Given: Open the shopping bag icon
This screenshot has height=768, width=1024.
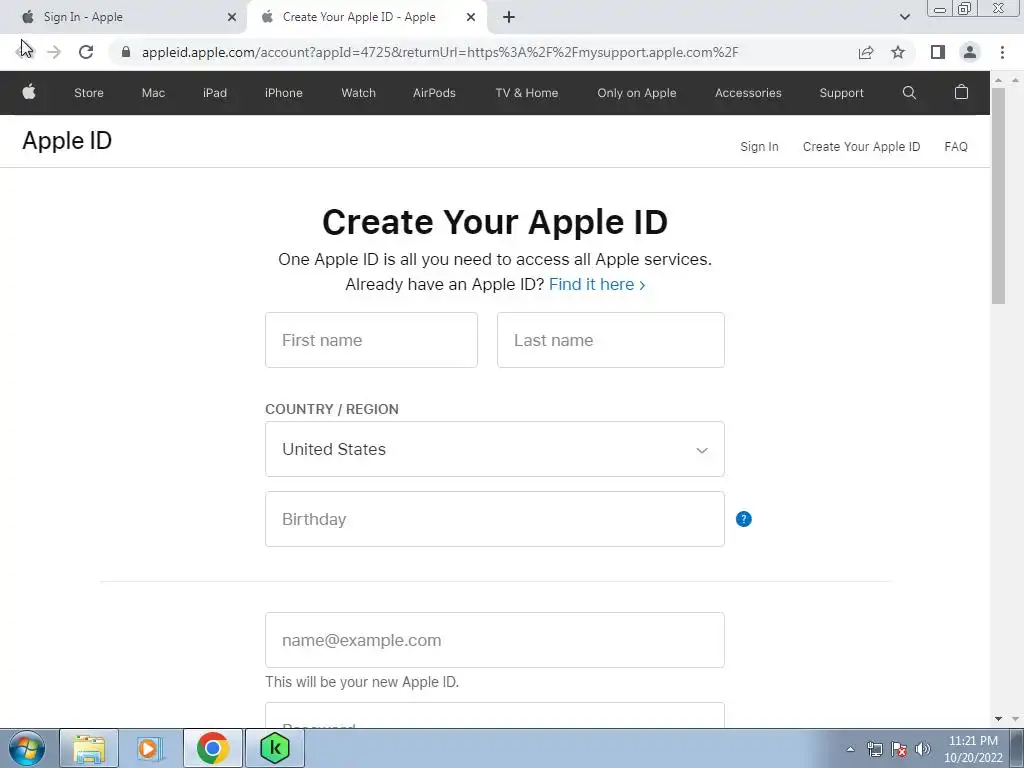Looking at the screenshot, I should pyautogui.click(x=961, y=92).
